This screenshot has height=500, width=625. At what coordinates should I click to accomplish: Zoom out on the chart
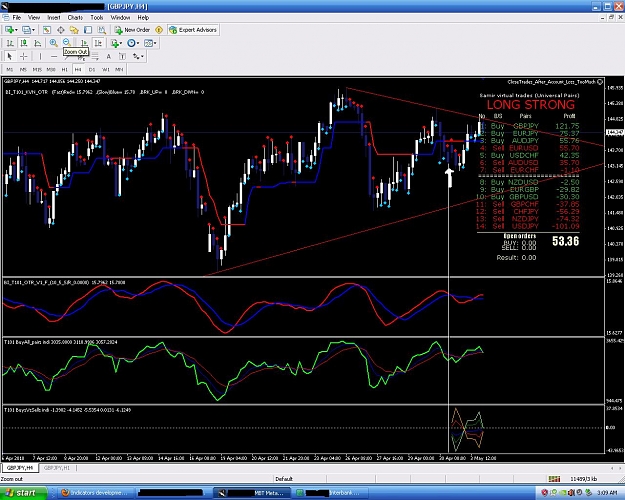coord(67,43)
